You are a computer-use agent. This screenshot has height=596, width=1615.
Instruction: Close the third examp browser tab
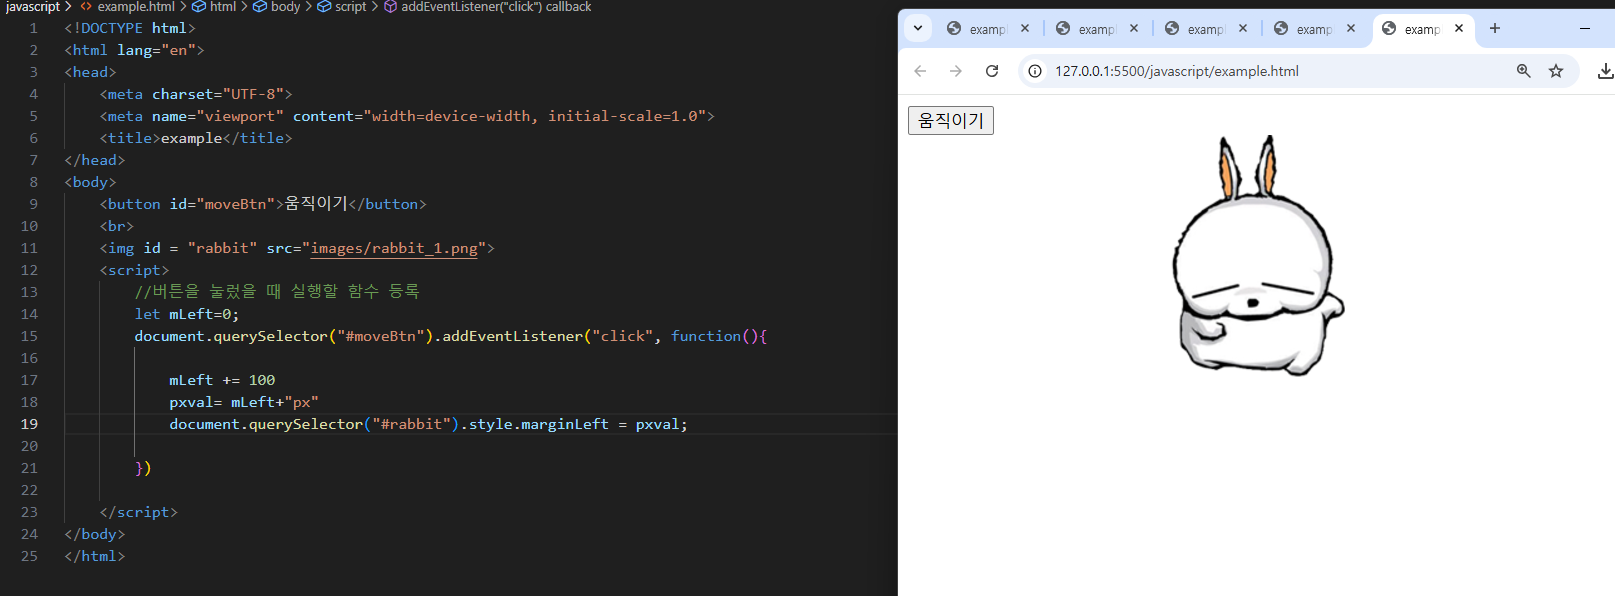(x=1243, y=28)
